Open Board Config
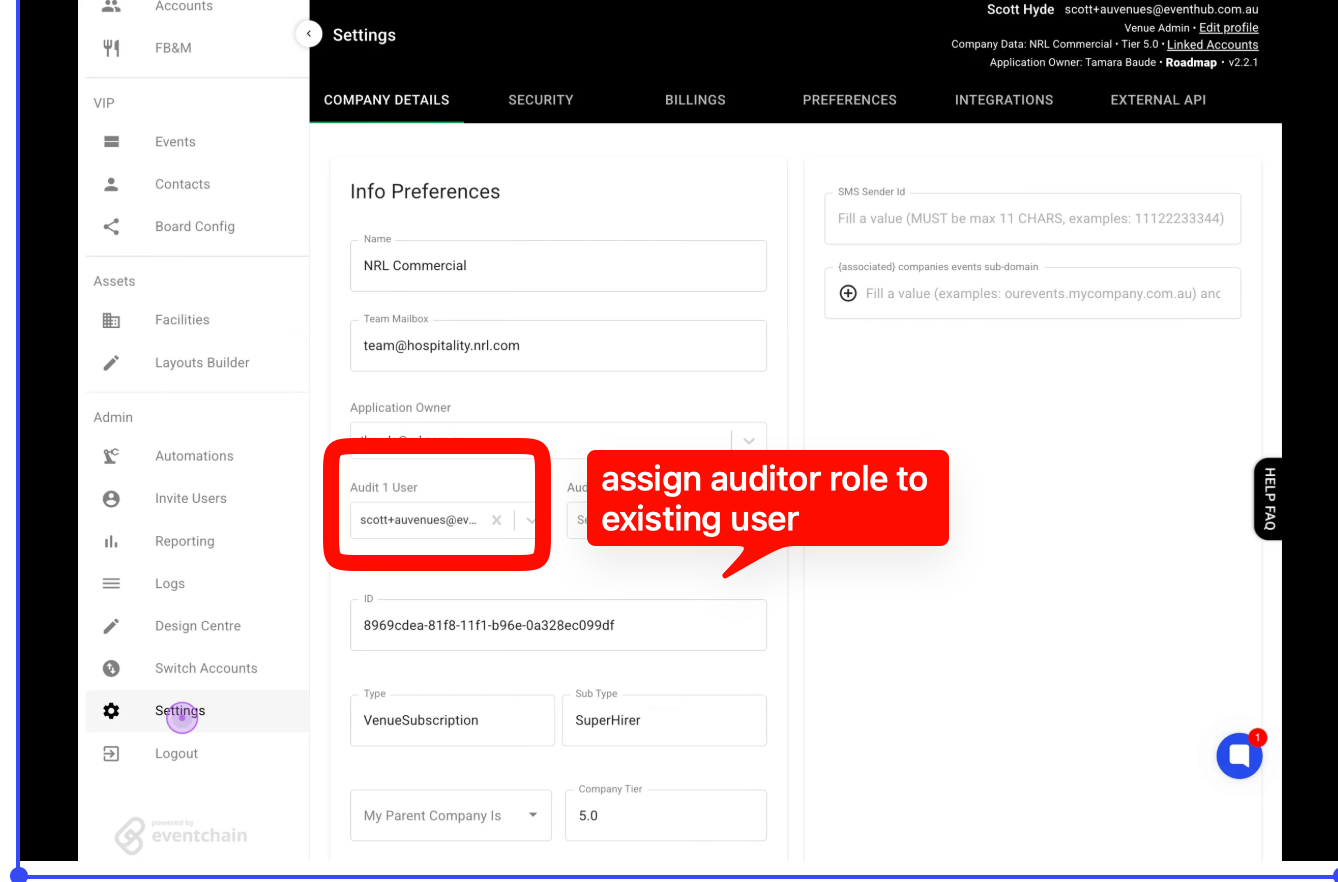This screenshot has height=882, width=1338. pos(197,226)
